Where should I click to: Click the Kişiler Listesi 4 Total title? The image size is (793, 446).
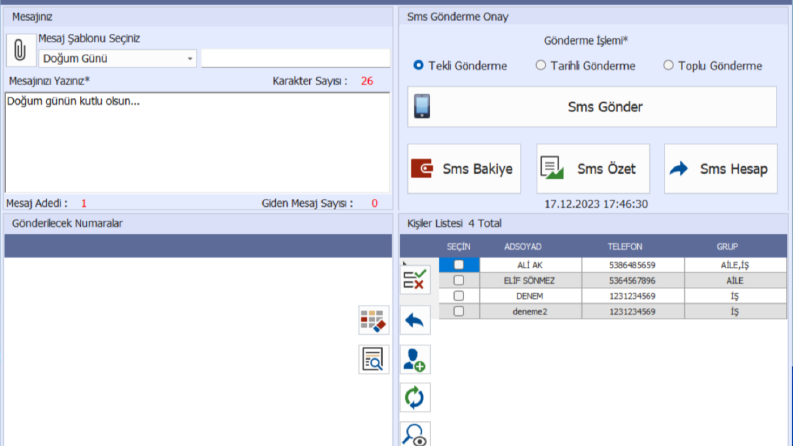454,223
